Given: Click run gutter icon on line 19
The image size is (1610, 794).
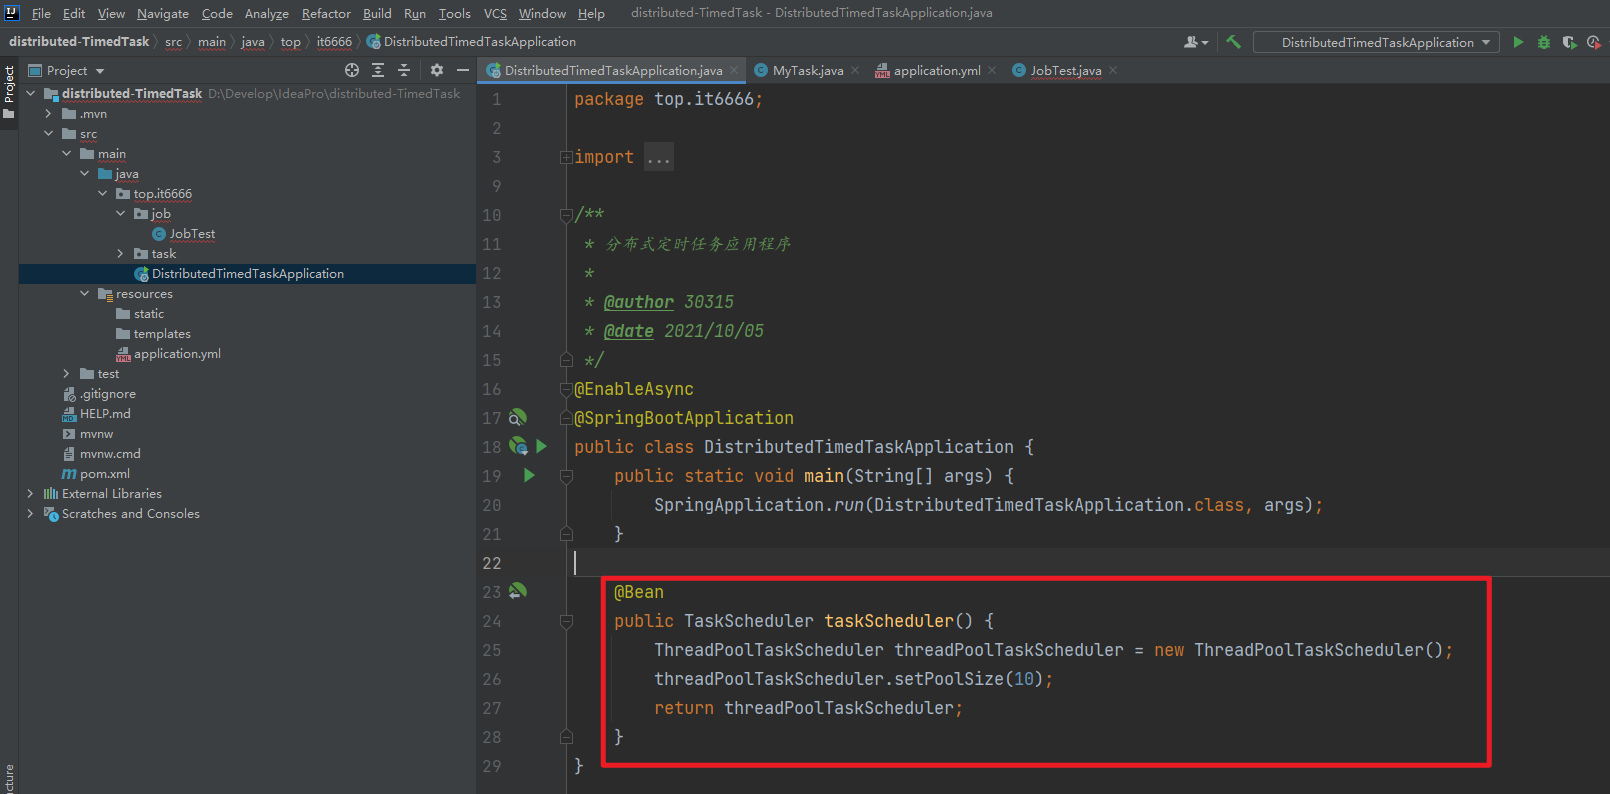Looking at the screenshot, I should (529, 475).
